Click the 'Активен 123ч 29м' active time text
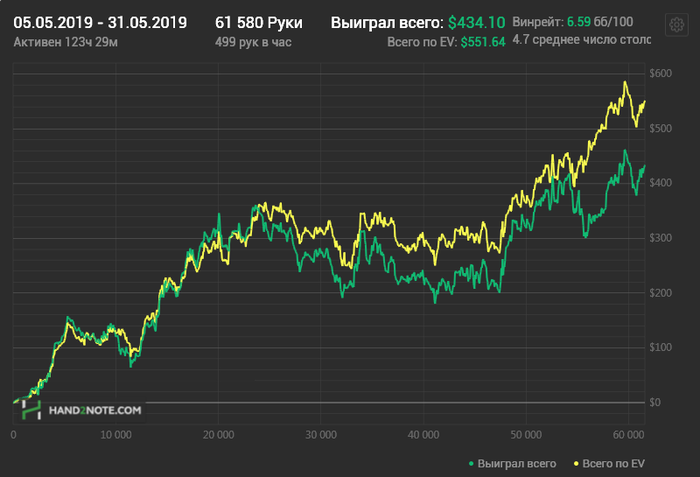Screen dimensions: 700x477 [66, 42]
